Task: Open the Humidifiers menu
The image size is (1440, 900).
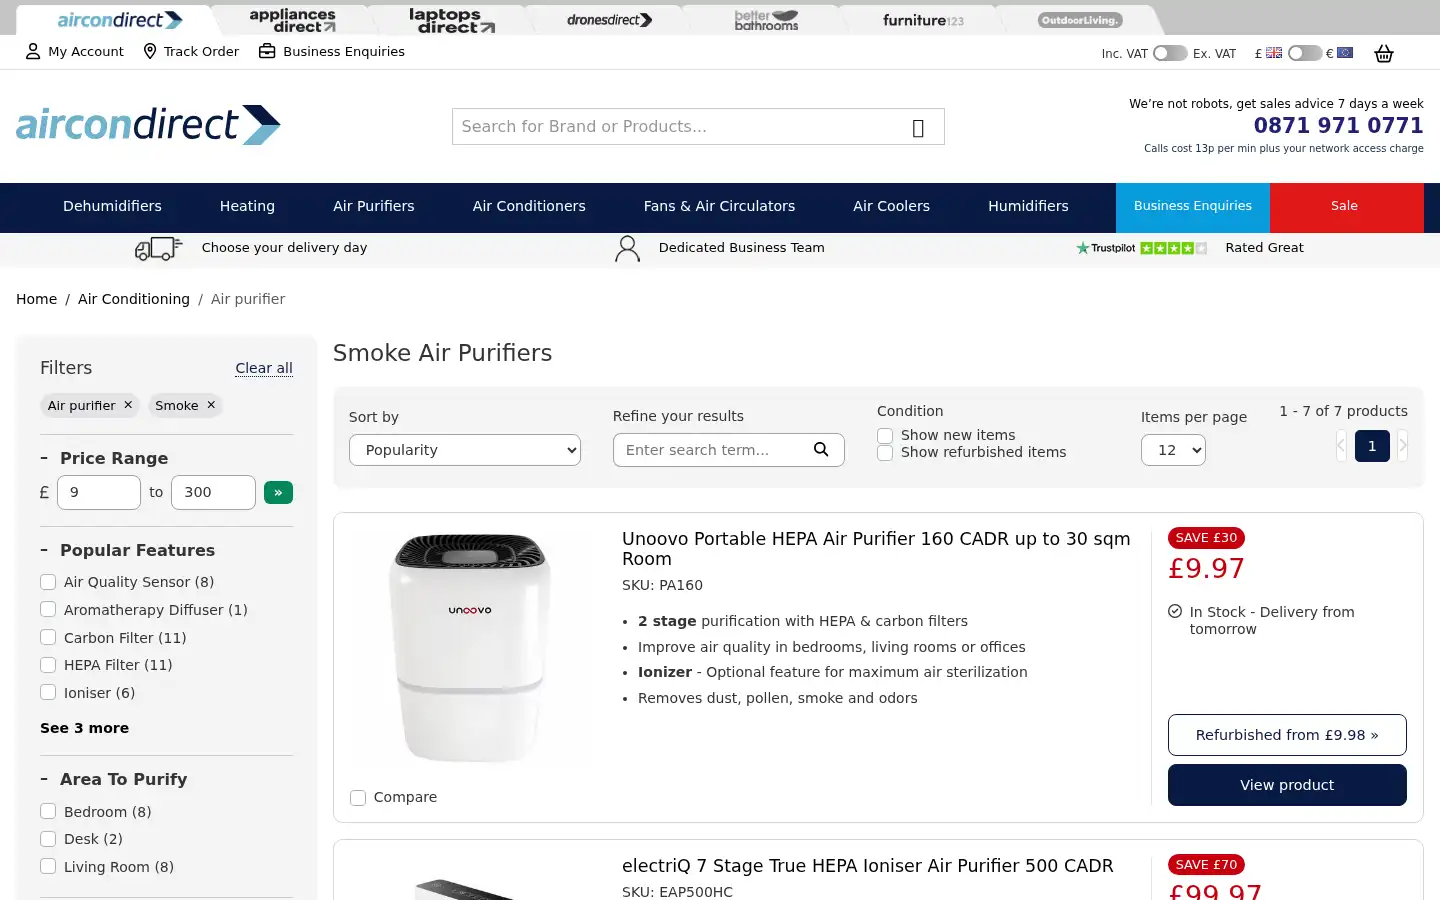Action: pos(1028,206)
